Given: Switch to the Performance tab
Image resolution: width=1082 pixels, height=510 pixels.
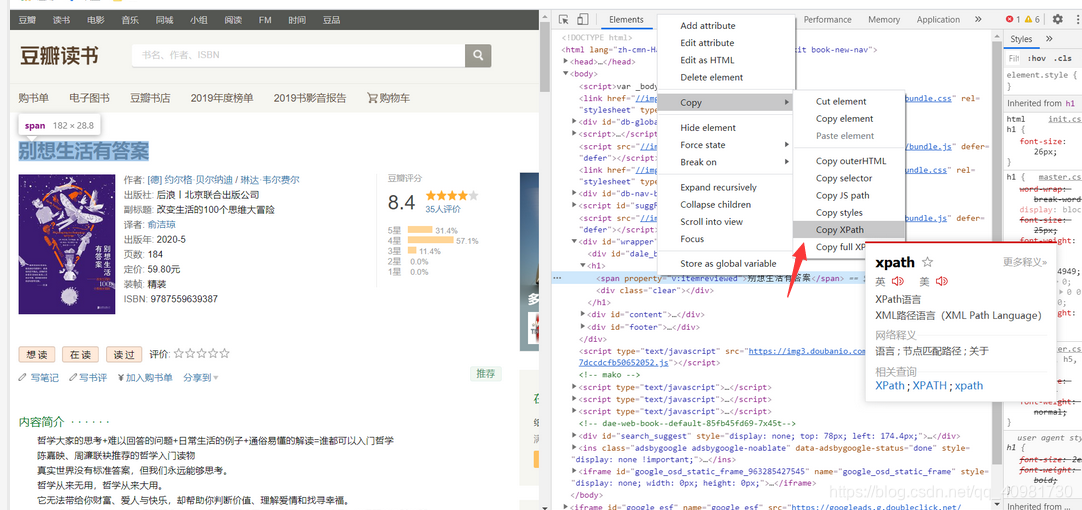Looking at the screenshot, I should 827,19.
